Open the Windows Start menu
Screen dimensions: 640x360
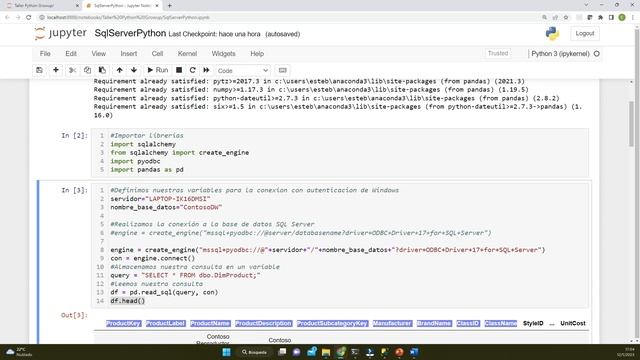(x=227, y=352)
